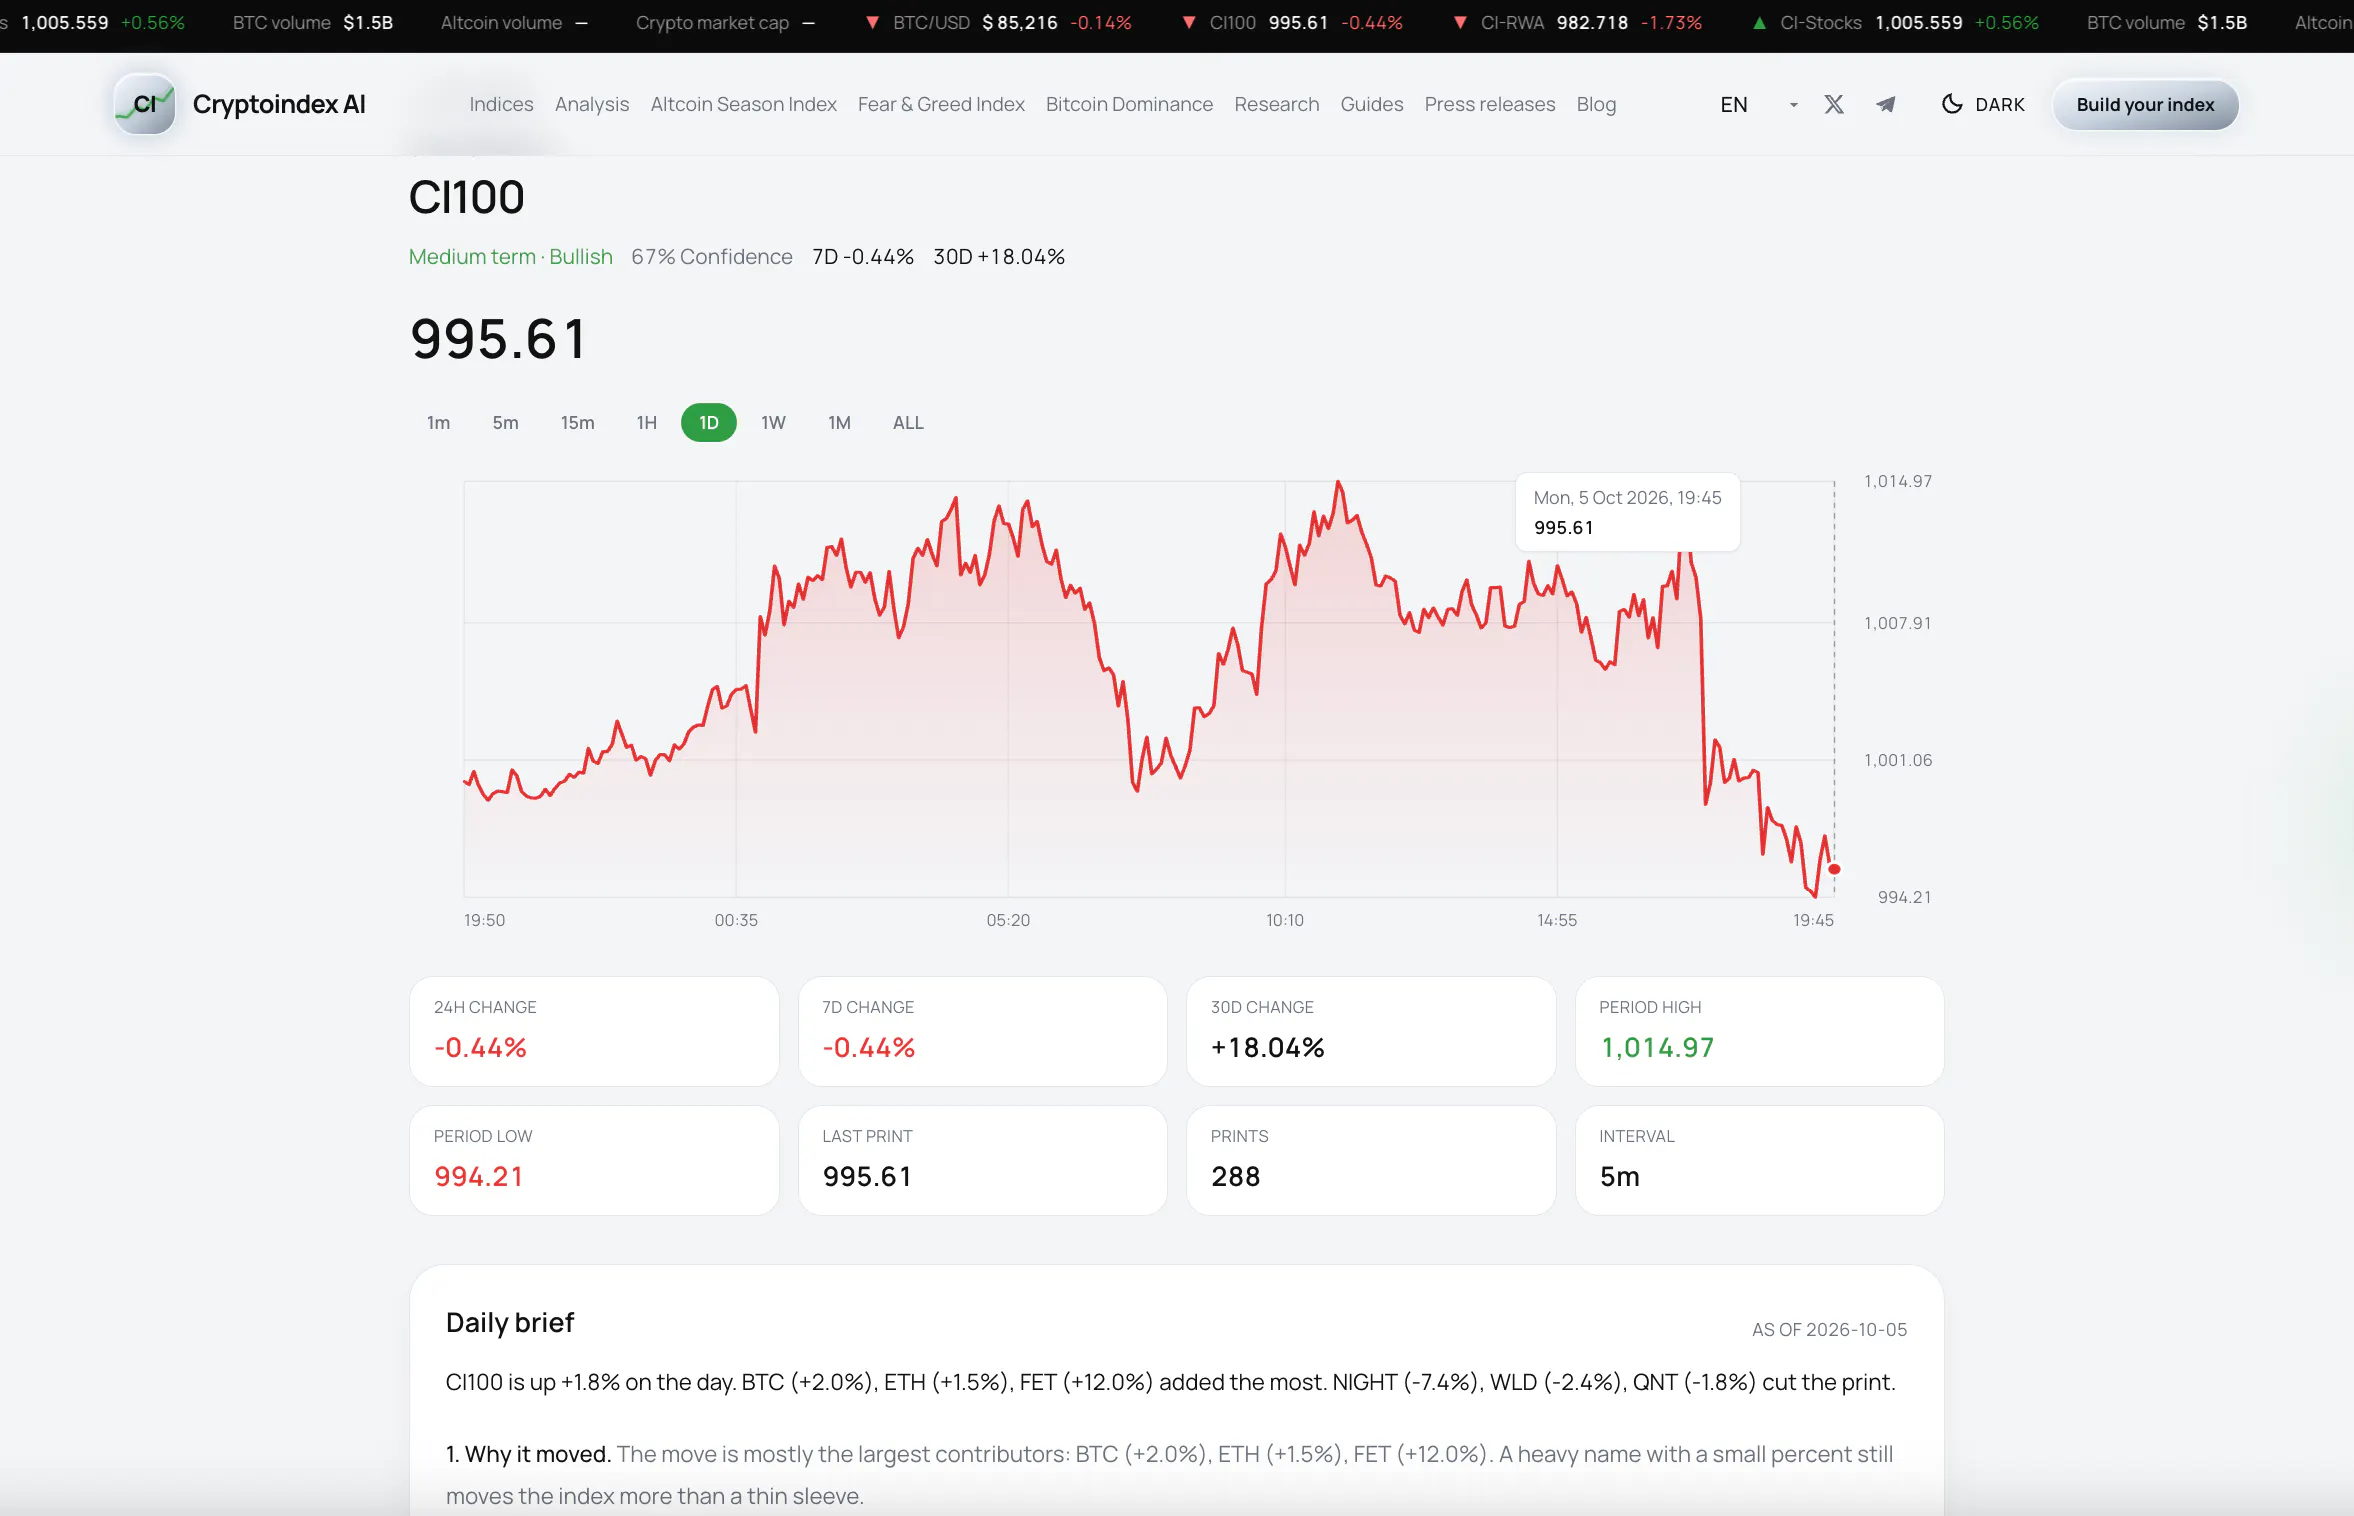
Task: Click the 30D CHANGE +18.04% card
Action: [1370, 1031]
